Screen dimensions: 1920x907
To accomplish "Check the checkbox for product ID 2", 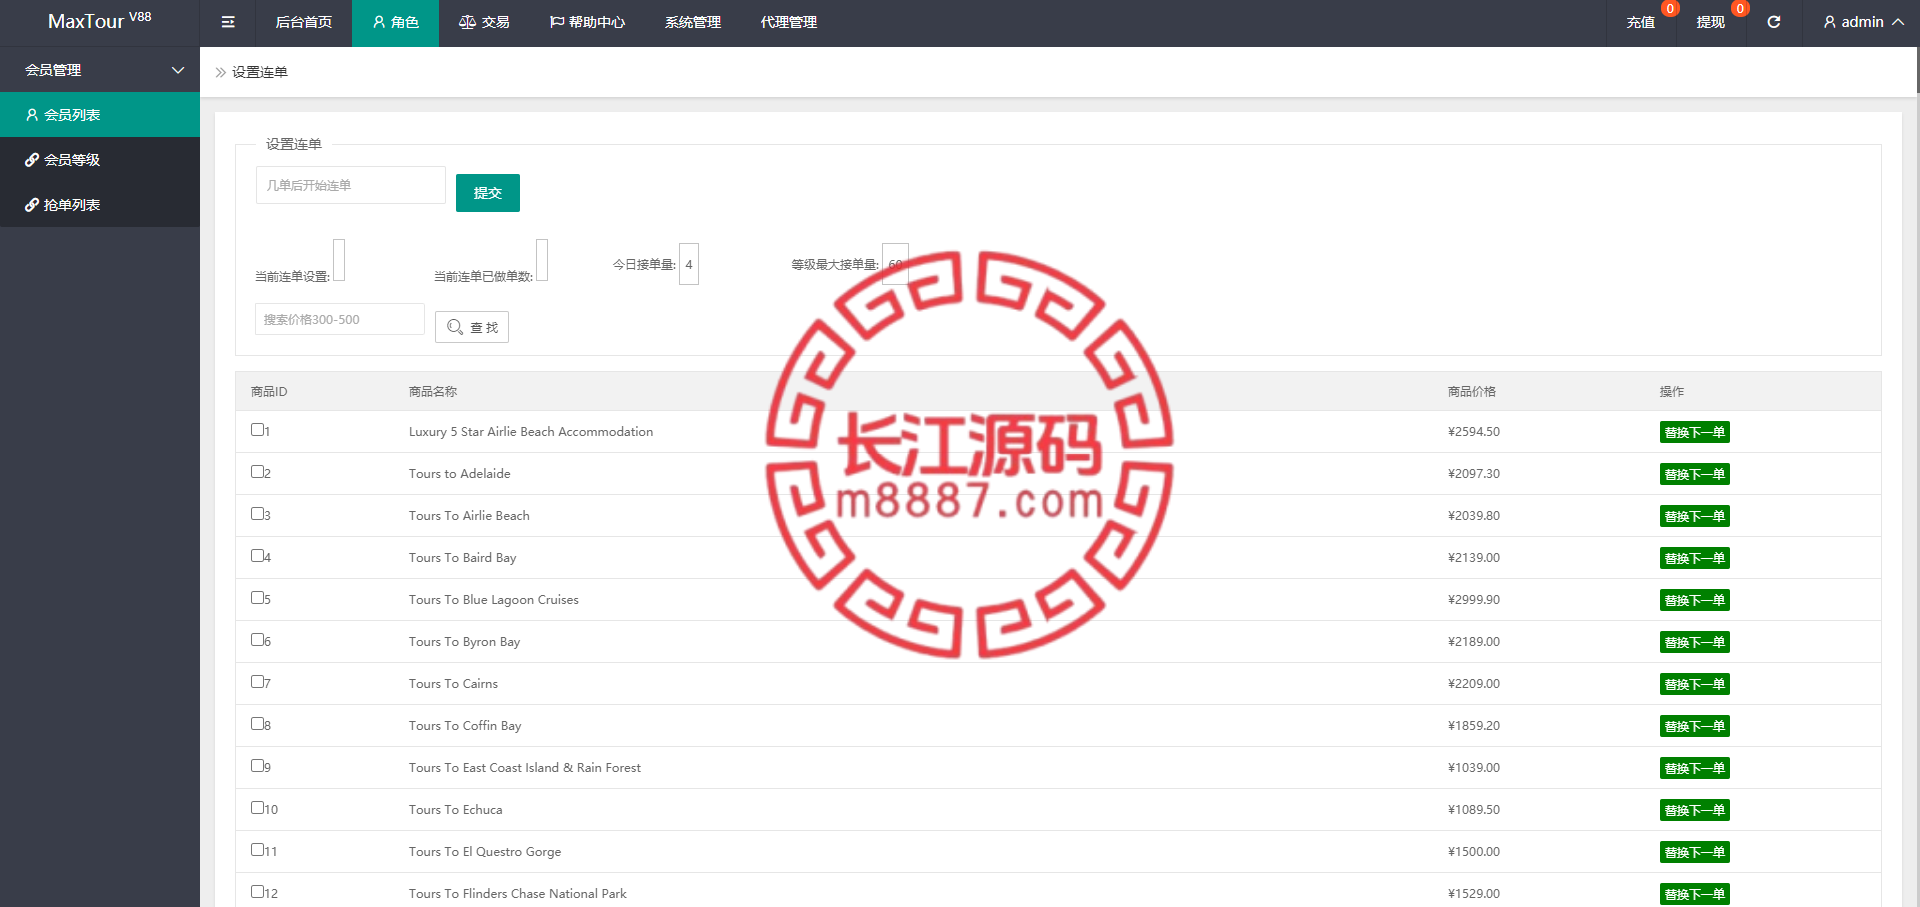I will pyautogui.click(x=257, y=472).
